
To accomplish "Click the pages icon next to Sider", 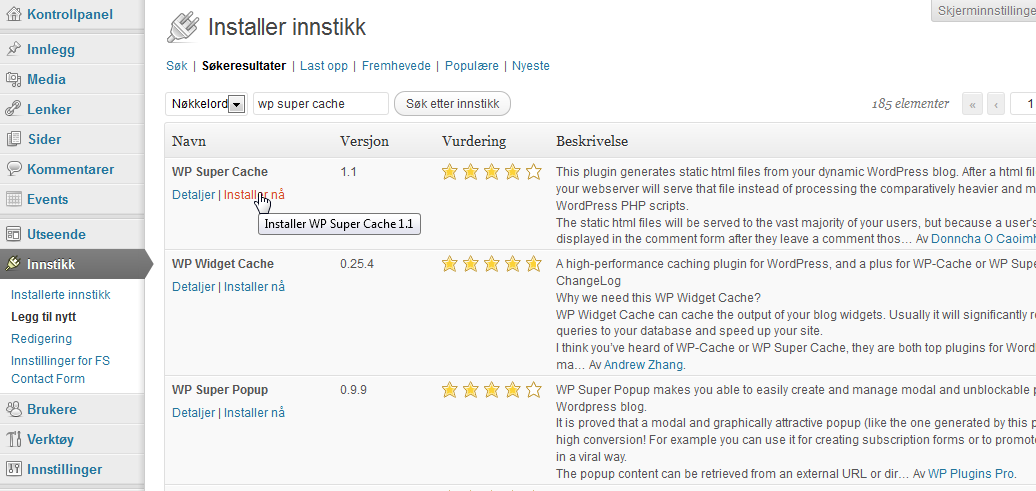I will 13,139.
